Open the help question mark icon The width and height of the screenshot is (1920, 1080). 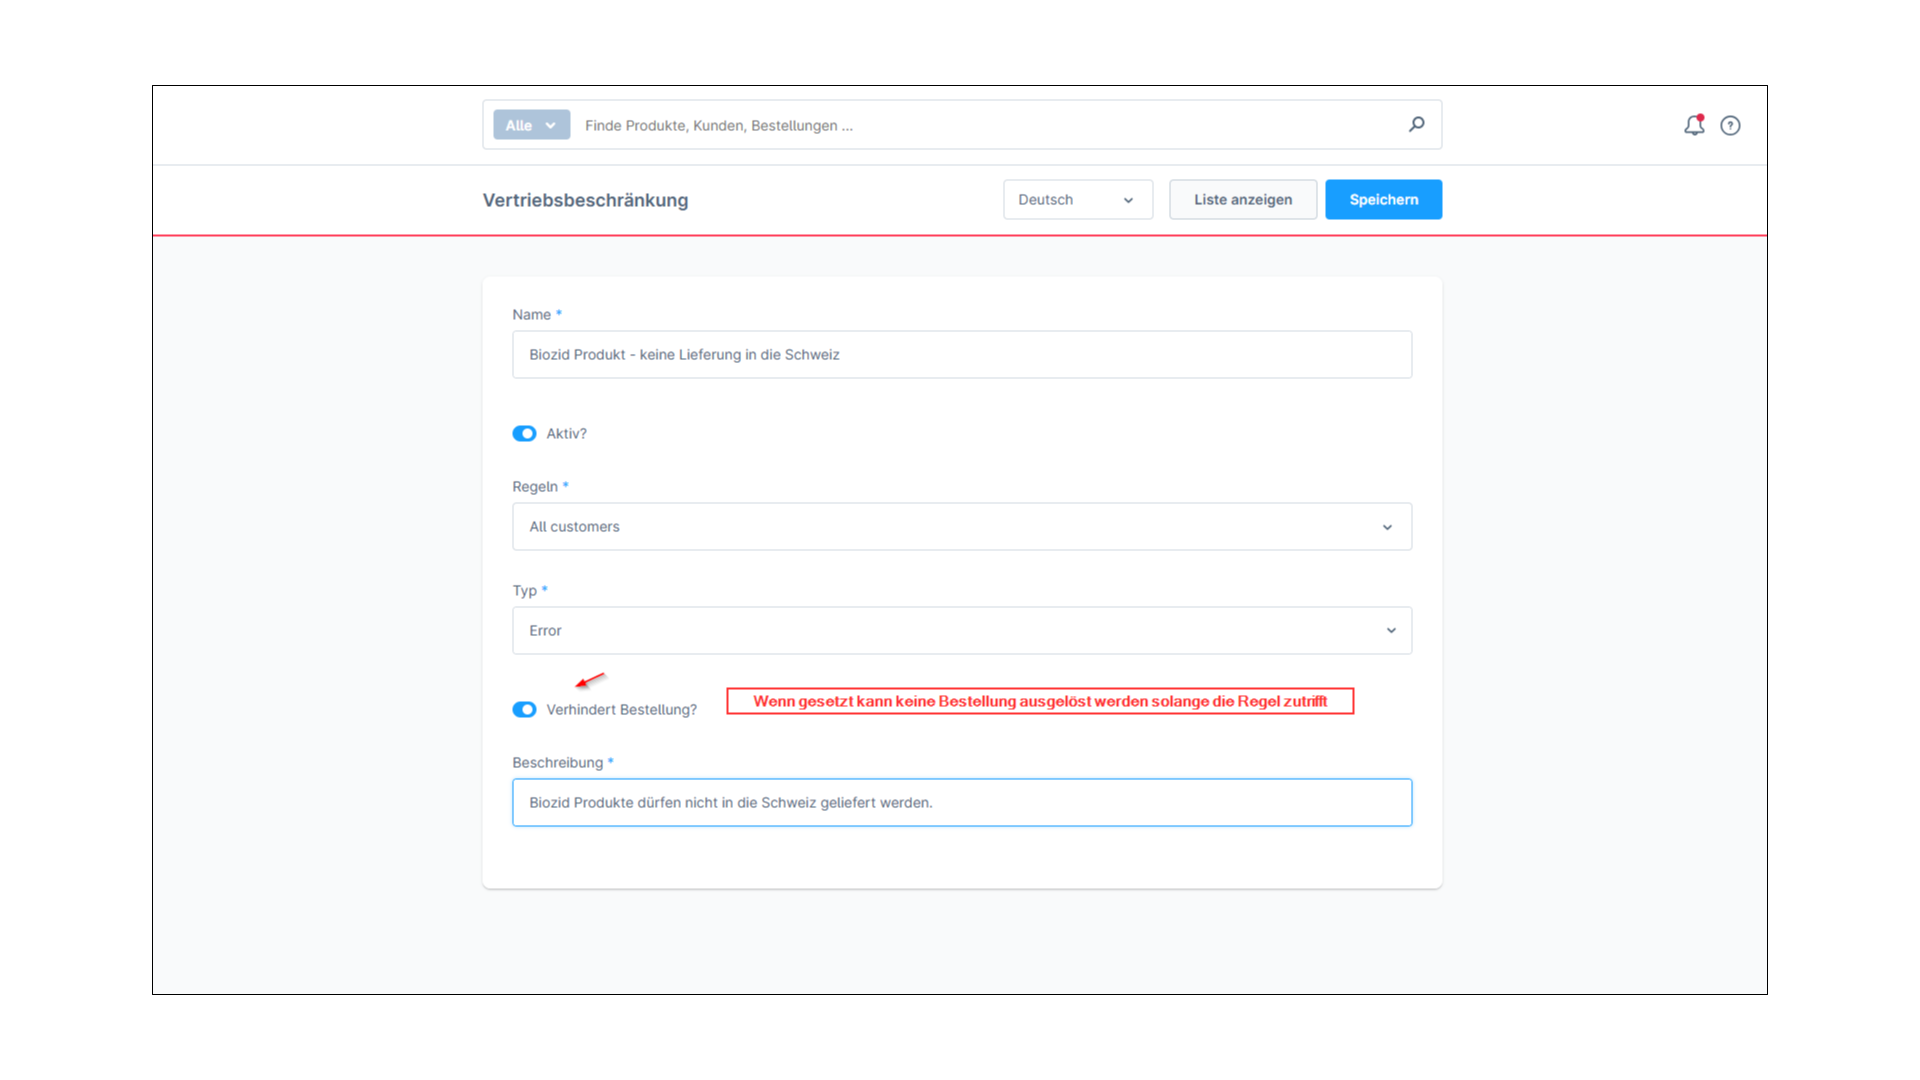coord(1730,125)
